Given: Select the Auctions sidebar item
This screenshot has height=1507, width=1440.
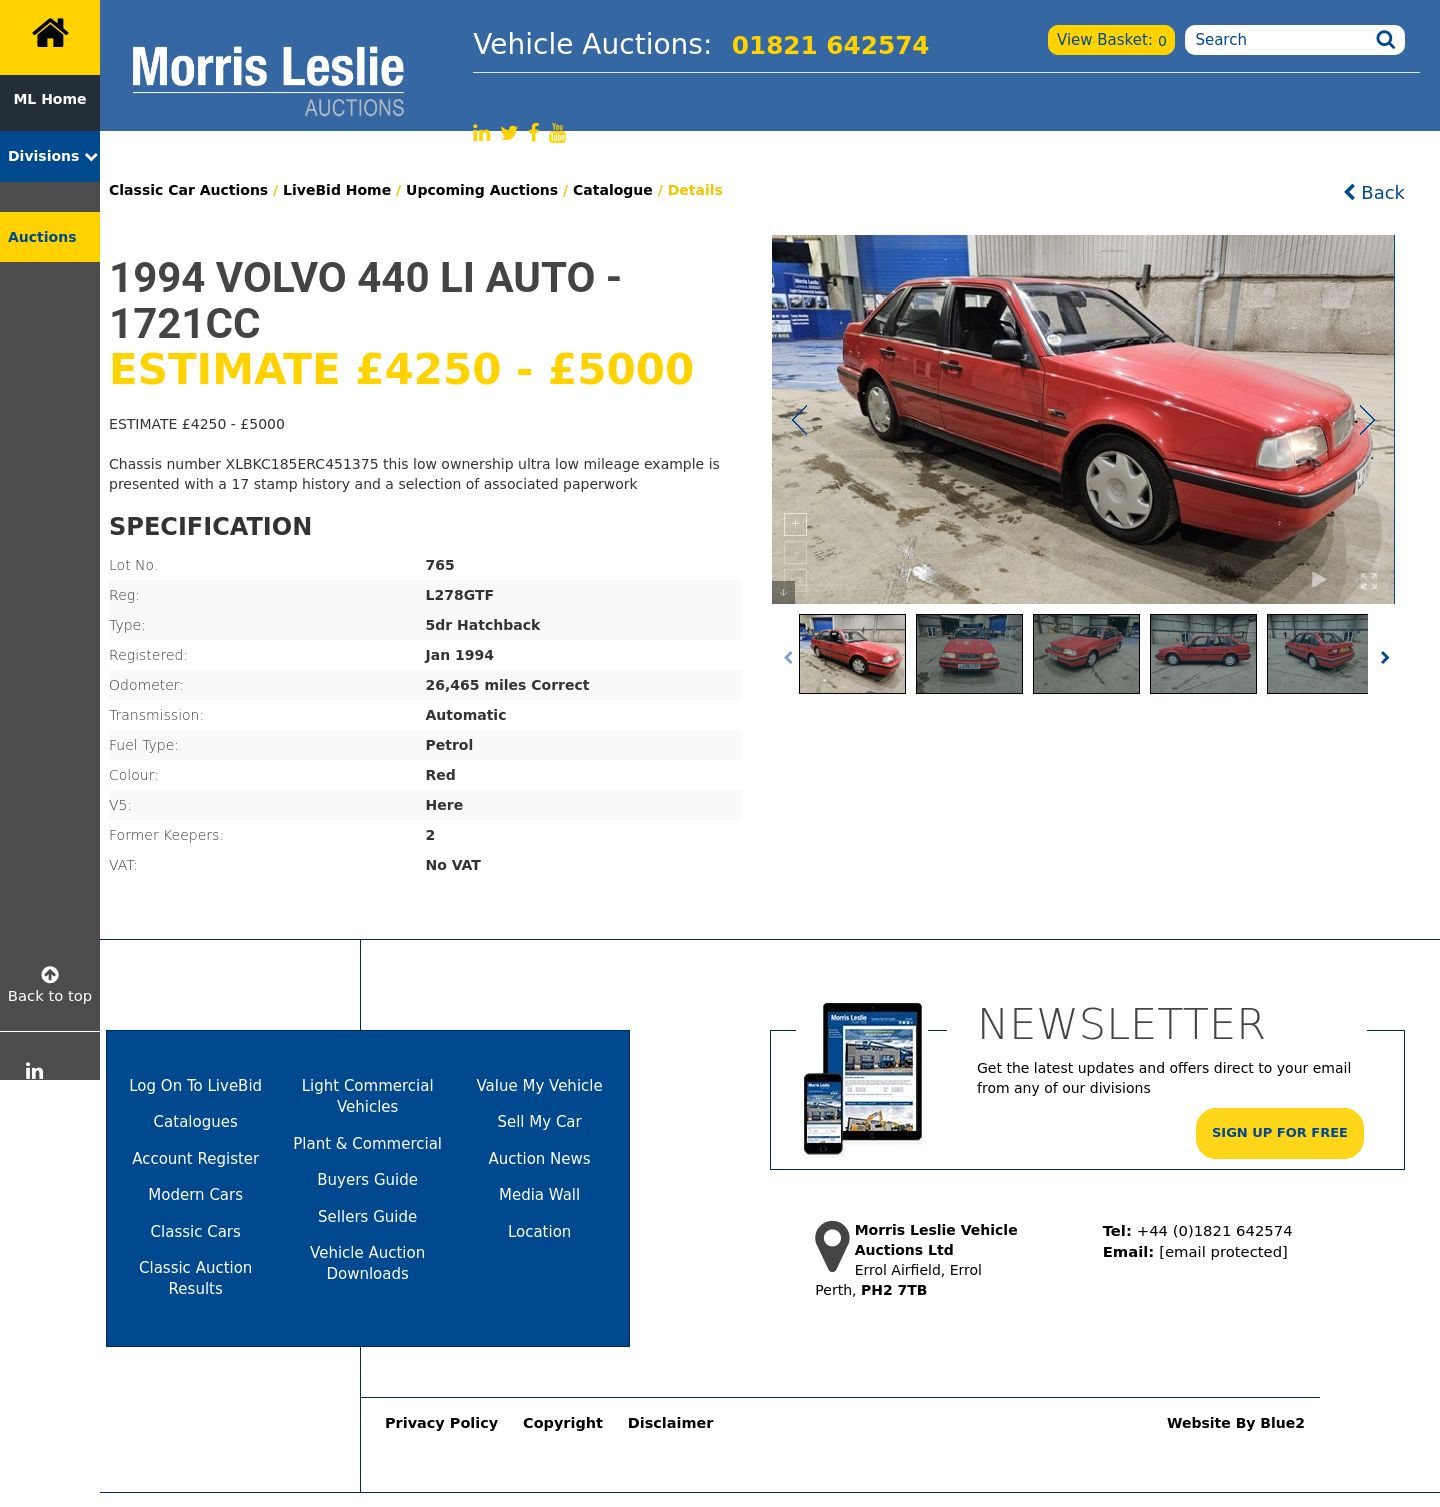Looking at the screenshot, I should (50, 237).
